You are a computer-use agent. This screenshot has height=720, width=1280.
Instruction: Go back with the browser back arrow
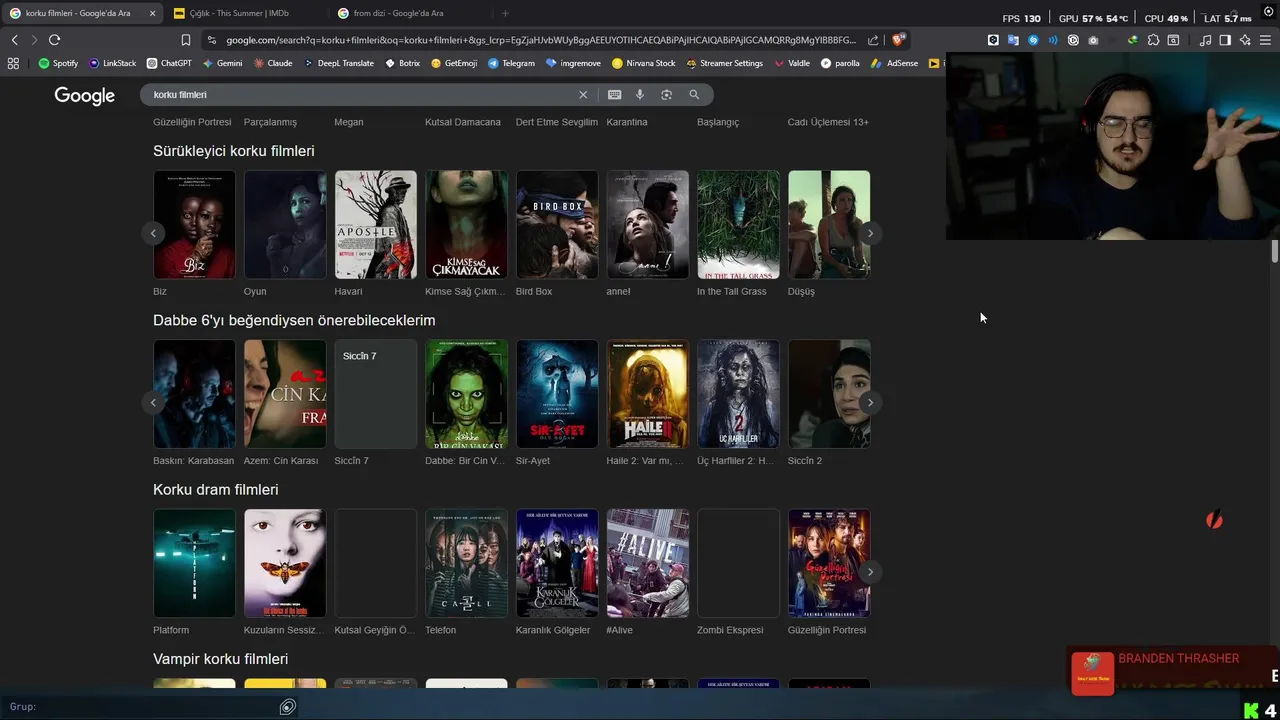point(14,40)
